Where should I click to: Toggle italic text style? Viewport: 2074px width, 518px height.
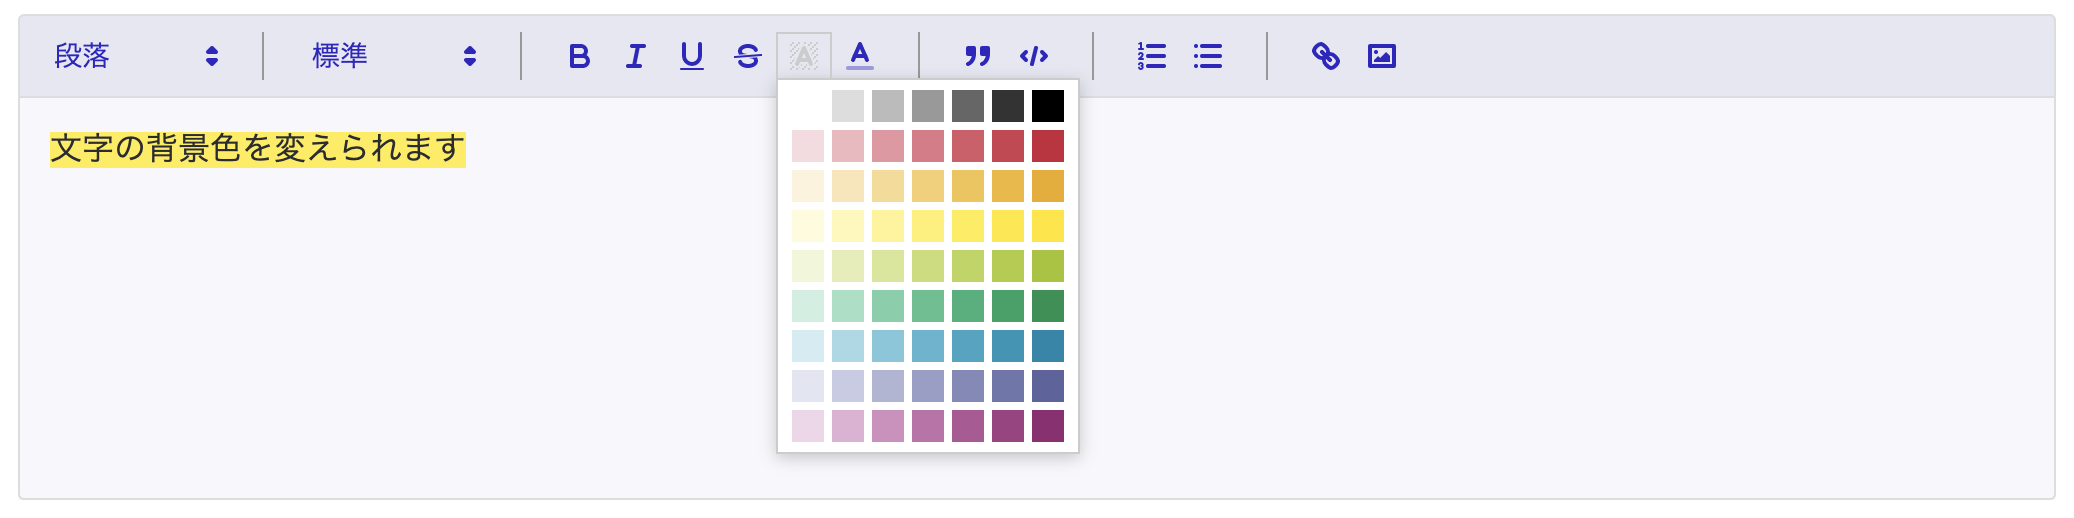click(635, 56)
